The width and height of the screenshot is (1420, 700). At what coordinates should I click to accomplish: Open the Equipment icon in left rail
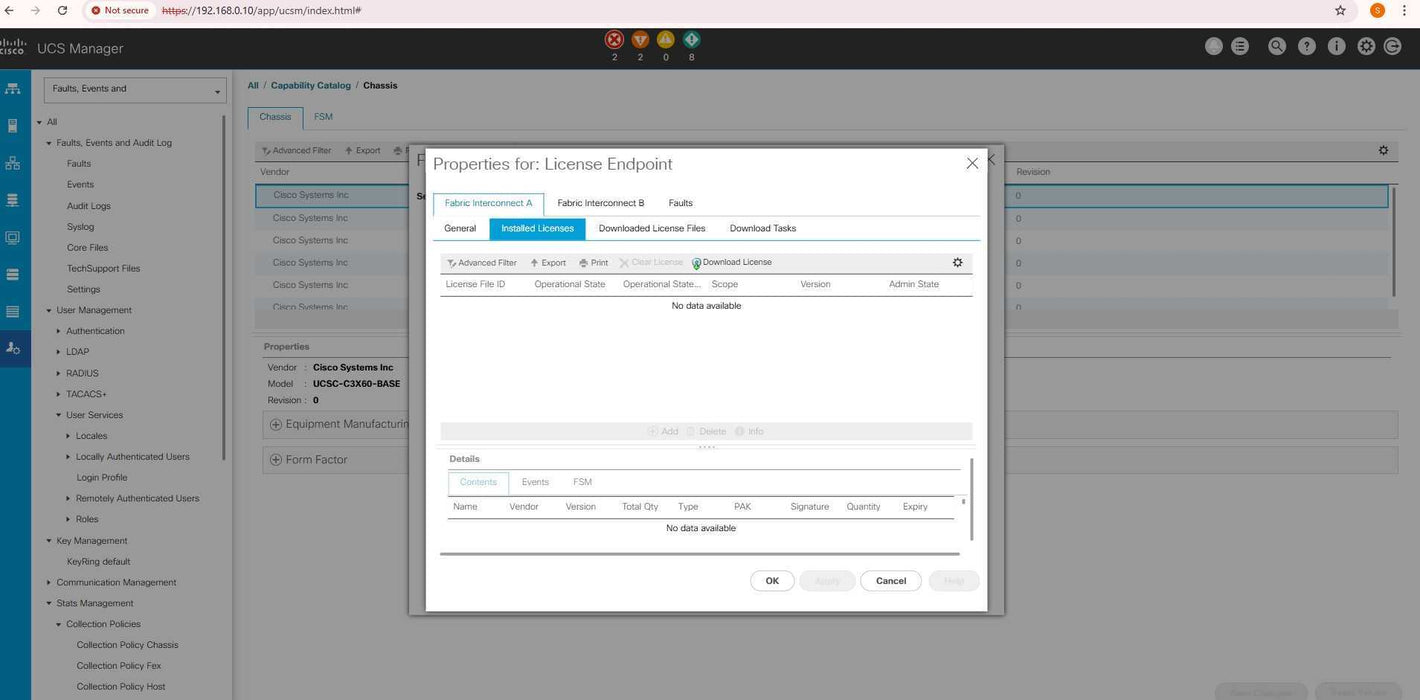(13, 88)
